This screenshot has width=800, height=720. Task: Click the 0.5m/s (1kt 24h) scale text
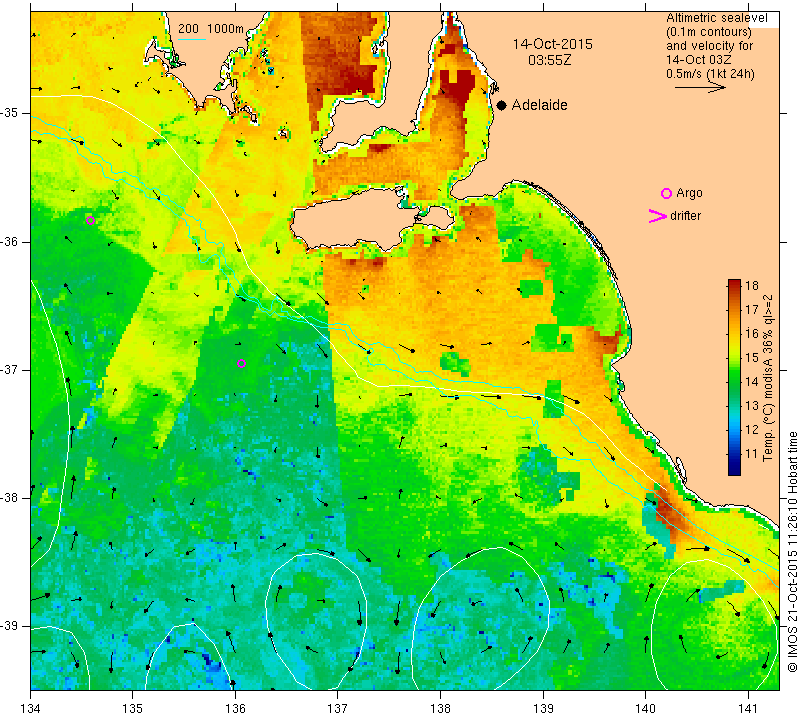coord(710,74)
